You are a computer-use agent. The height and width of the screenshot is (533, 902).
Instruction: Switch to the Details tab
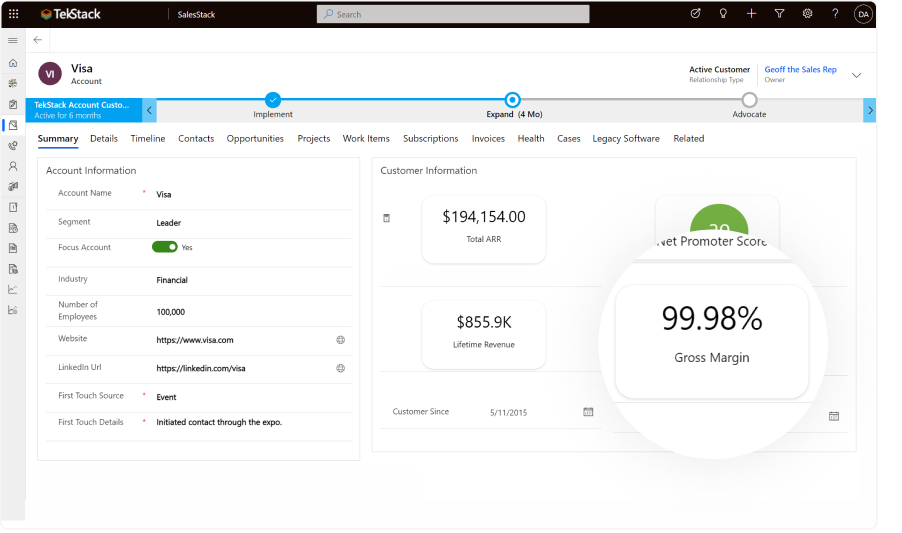tap(104, 139)
